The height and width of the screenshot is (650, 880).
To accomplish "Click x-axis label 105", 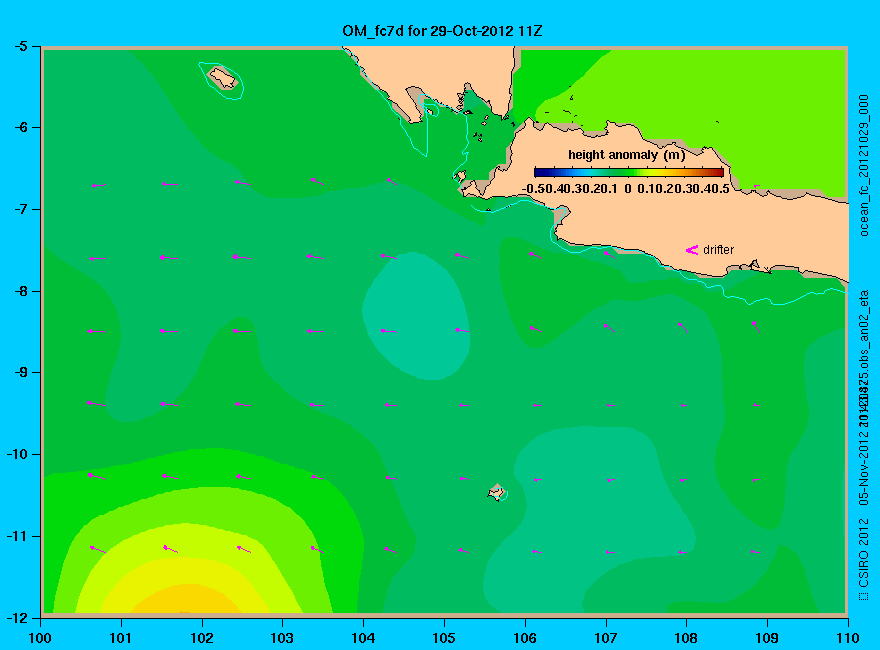I will coord(444,638).
